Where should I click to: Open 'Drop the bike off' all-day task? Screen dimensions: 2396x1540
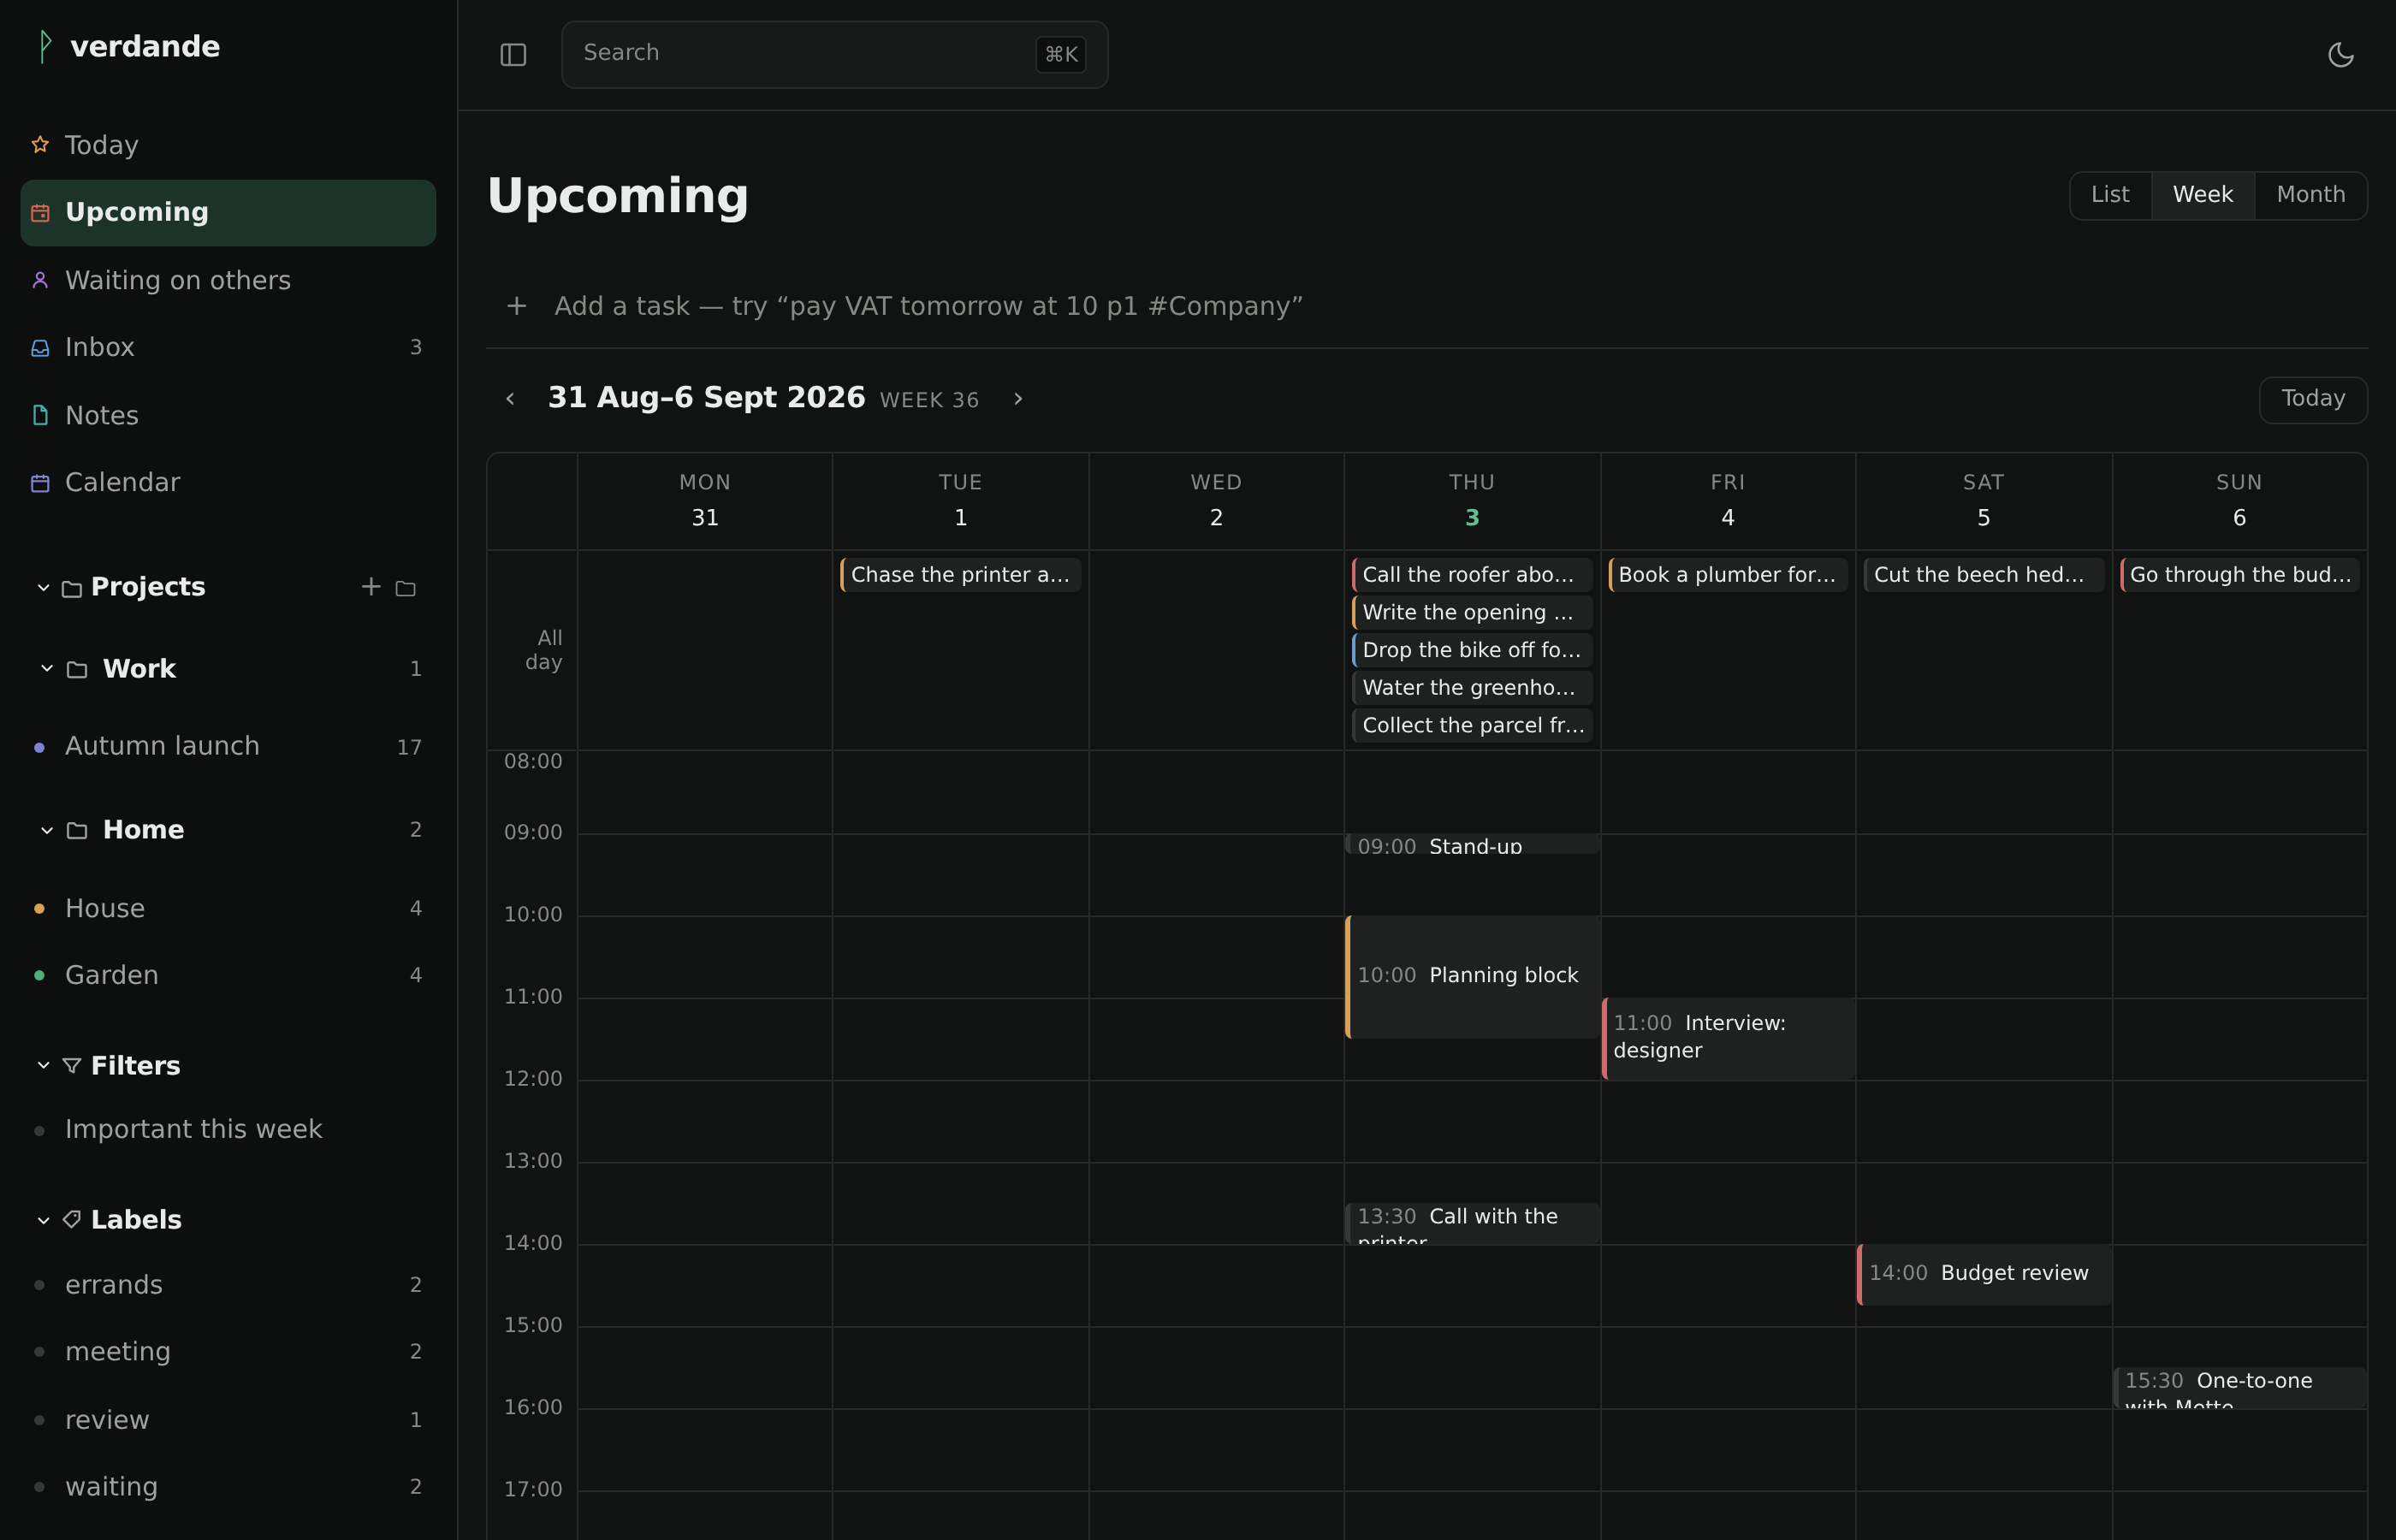[x=1472, y=650]
